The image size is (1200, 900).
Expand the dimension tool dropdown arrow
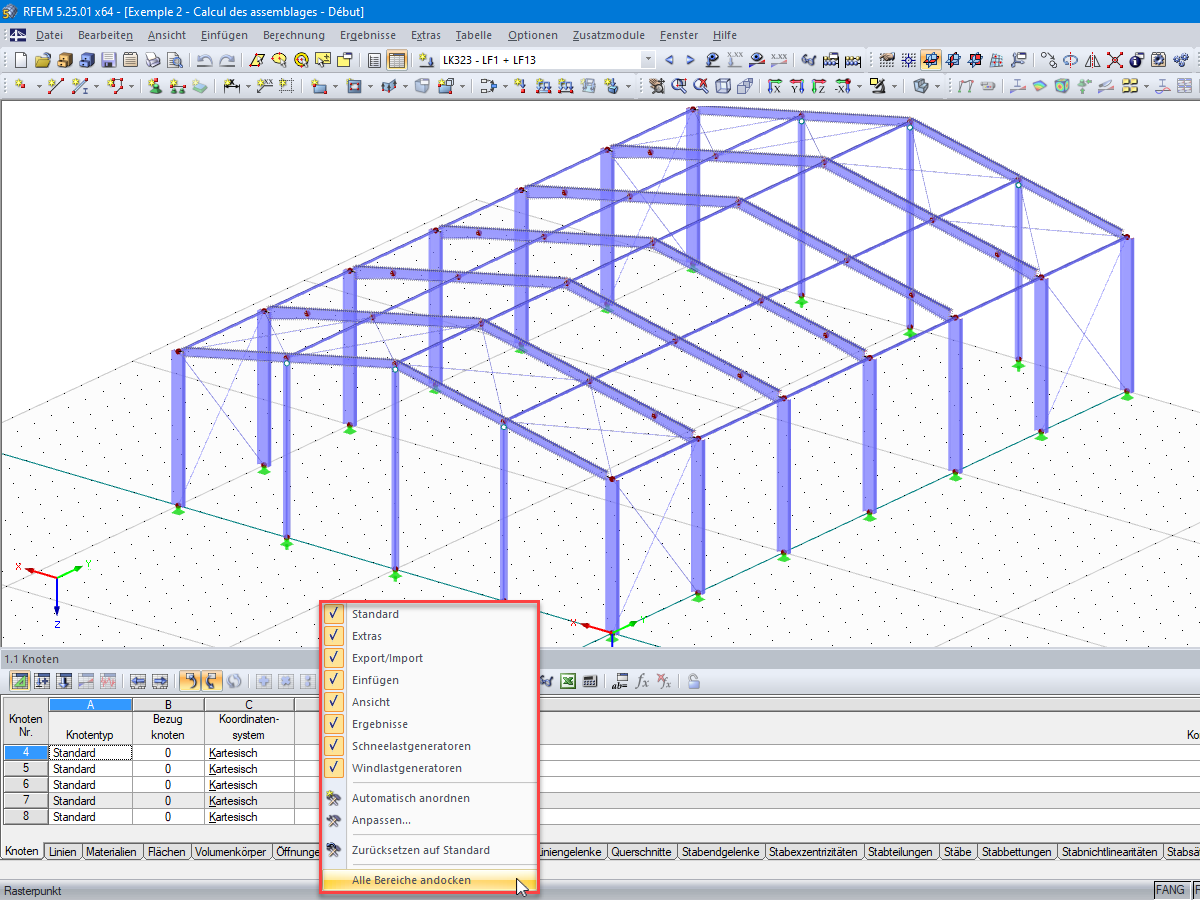(248, 86)
